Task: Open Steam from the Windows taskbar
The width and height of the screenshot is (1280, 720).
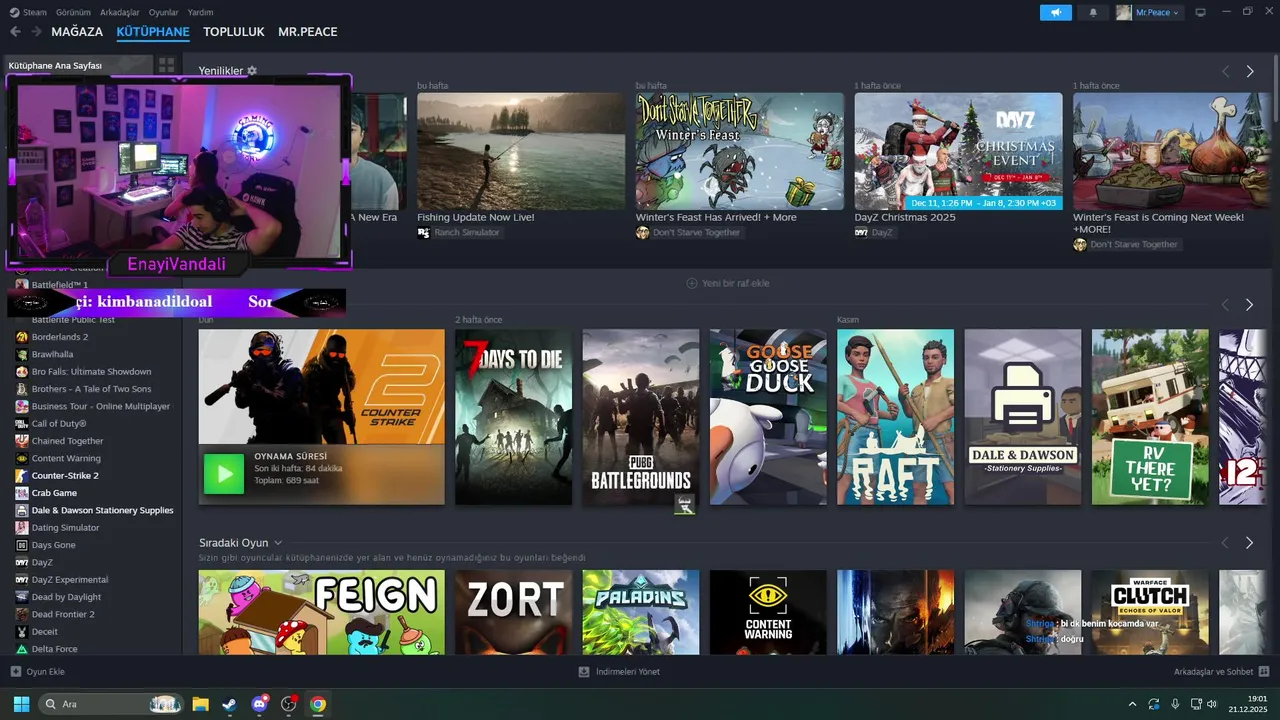Action: tap(229, 704)
